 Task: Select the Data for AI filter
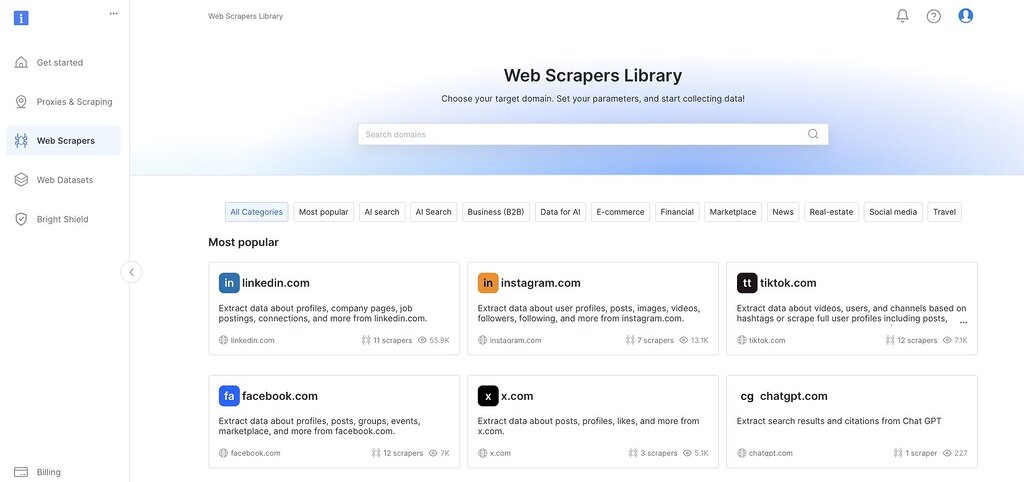click(x=560, y=212)
